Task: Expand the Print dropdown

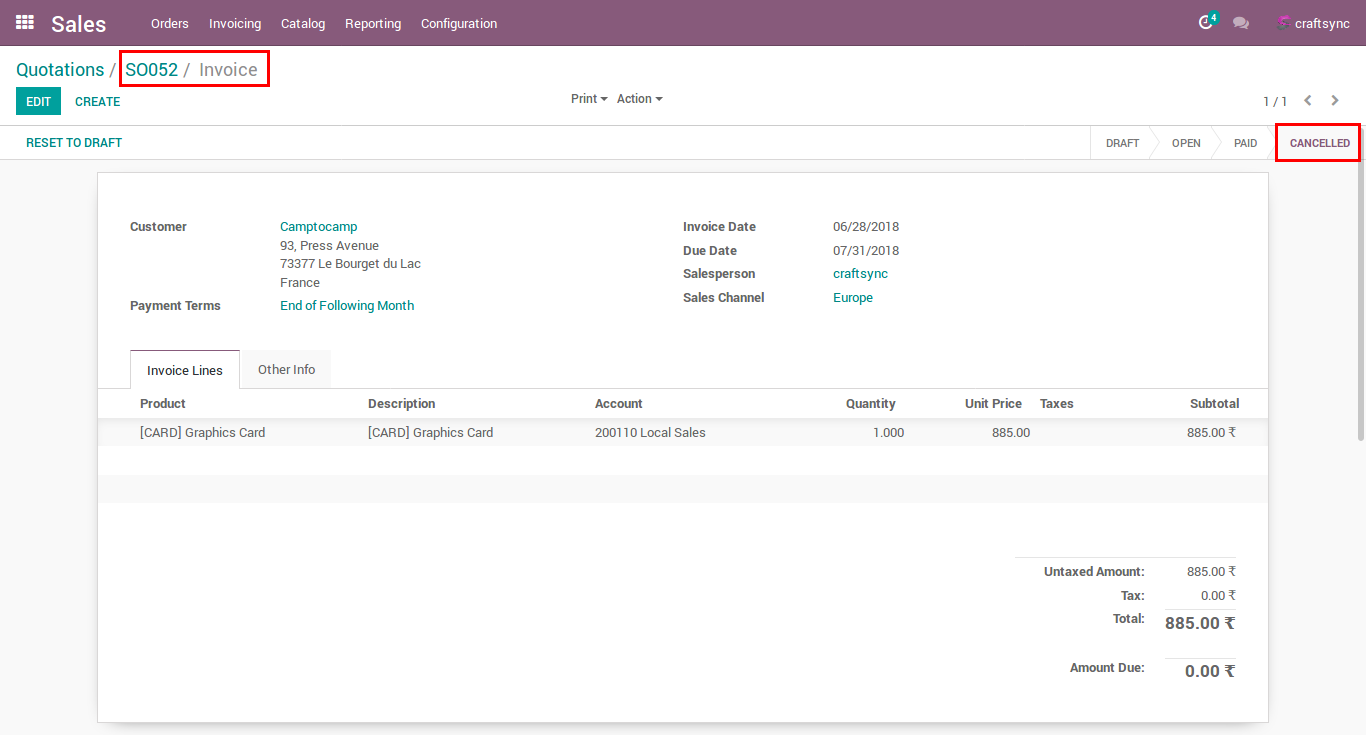Action: 589,99
